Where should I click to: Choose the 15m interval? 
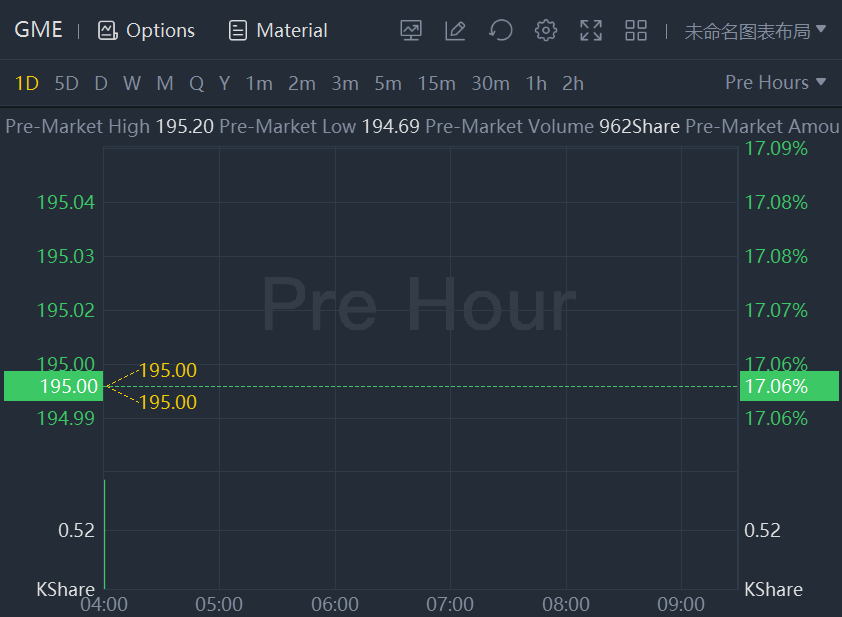[x=436, y=84]
